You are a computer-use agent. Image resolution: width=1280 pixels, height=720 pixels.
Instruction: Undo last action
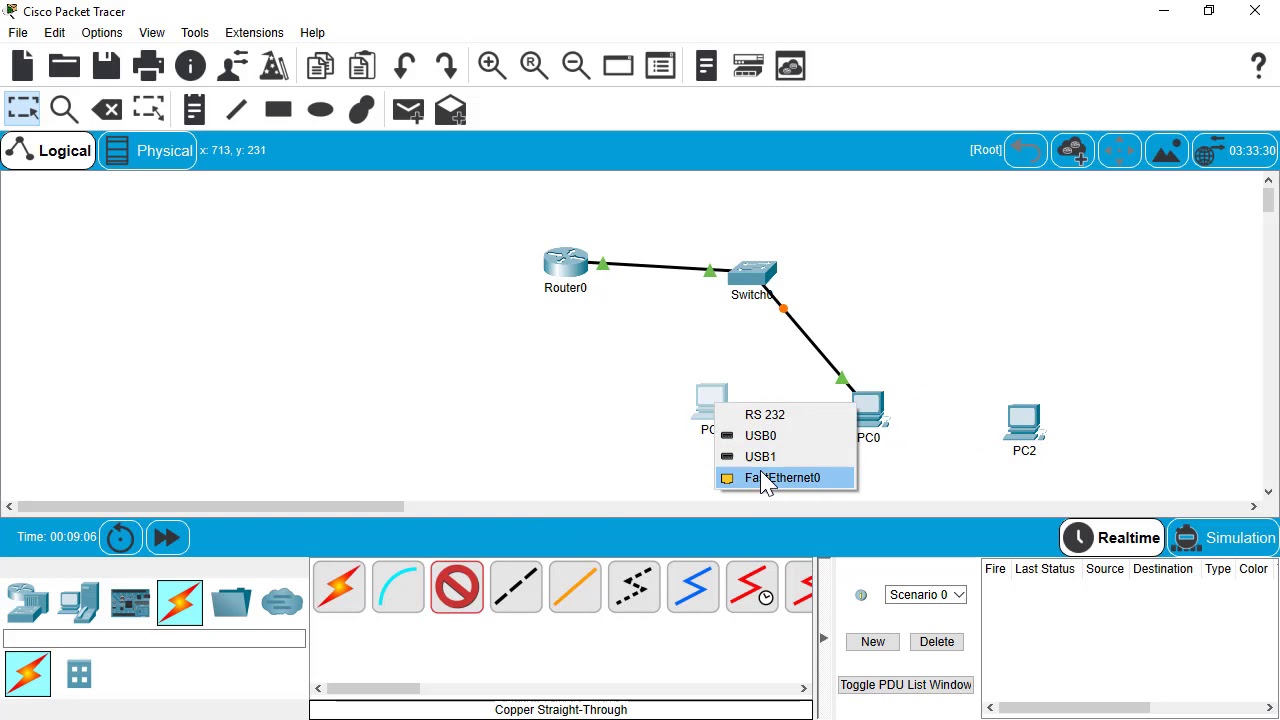(404, 66)
